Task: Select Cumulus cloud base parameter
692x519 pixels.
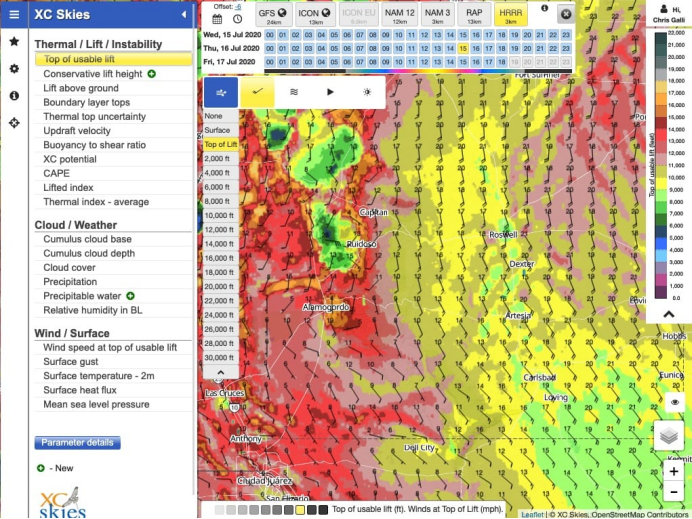Action: (113, 239)
